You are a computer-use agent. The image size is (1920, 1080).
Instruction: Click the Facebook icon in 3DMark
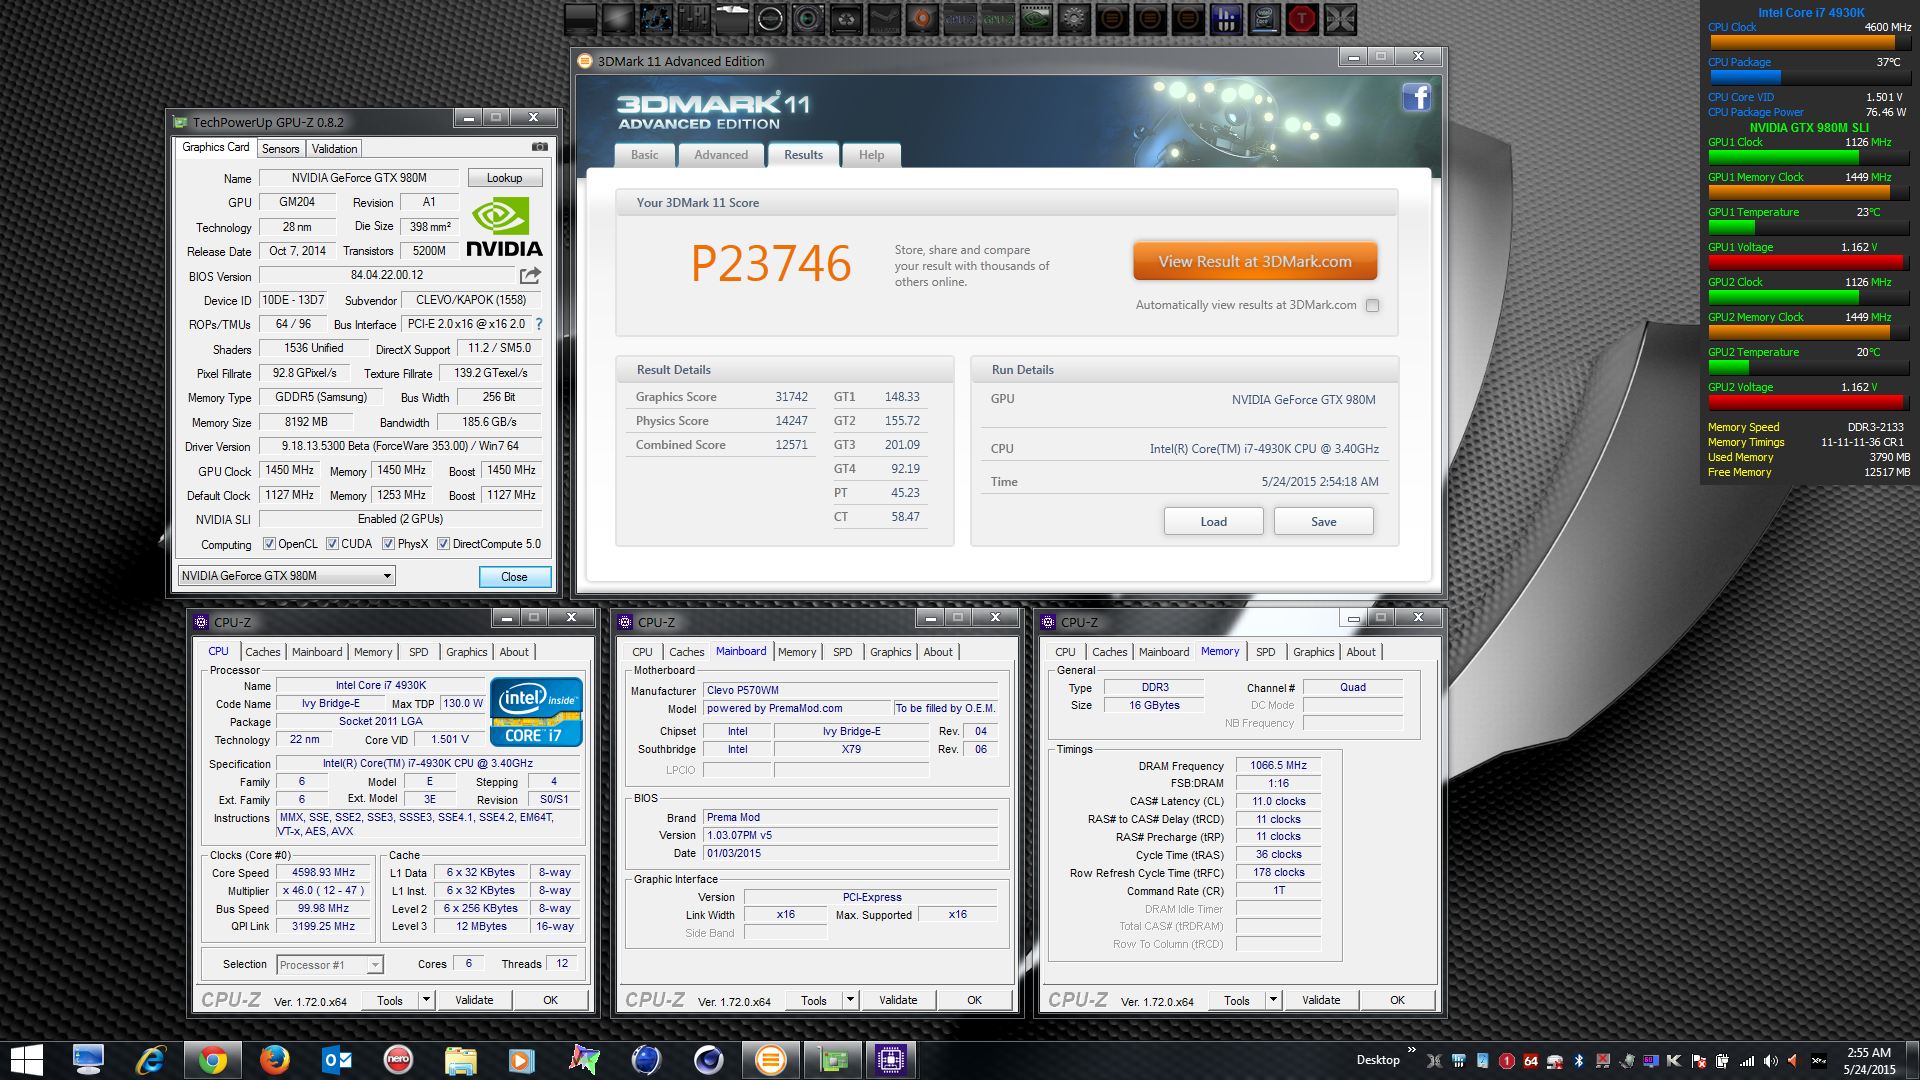(1416, 97)
